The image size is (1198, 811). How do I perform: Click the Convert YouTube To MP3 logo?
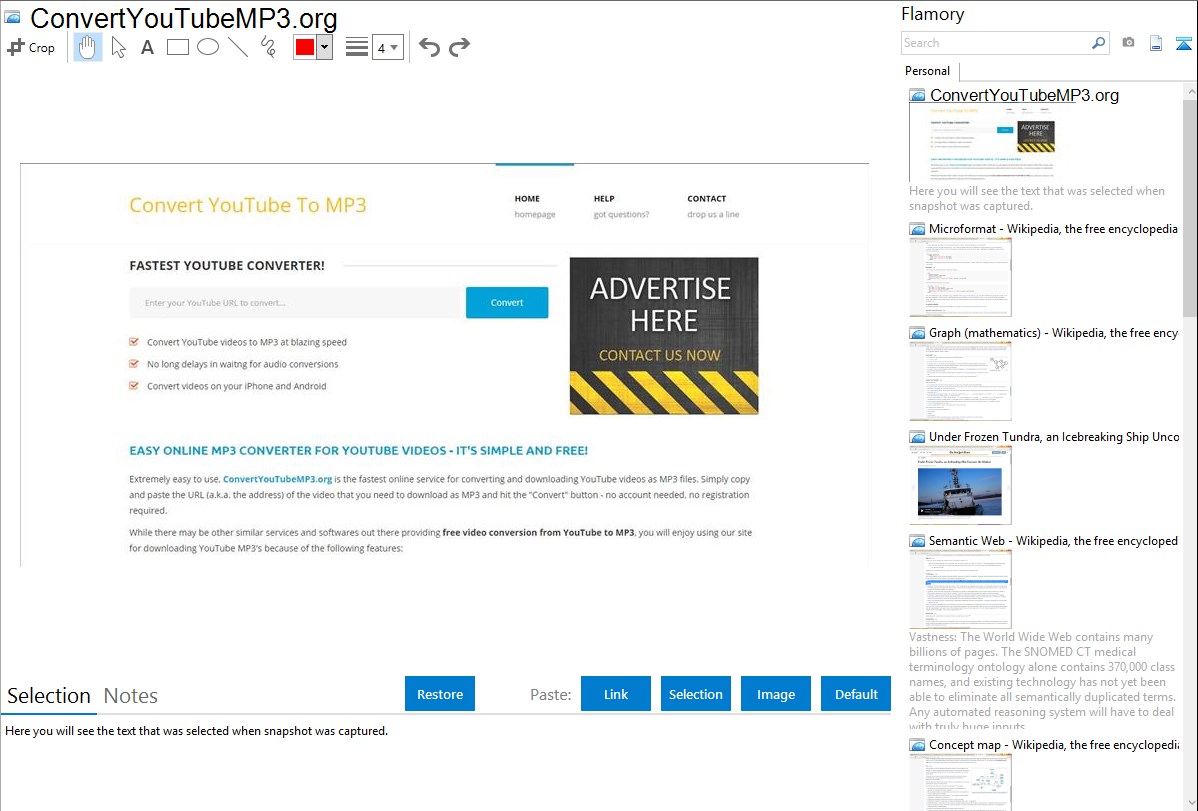(248, 205)
